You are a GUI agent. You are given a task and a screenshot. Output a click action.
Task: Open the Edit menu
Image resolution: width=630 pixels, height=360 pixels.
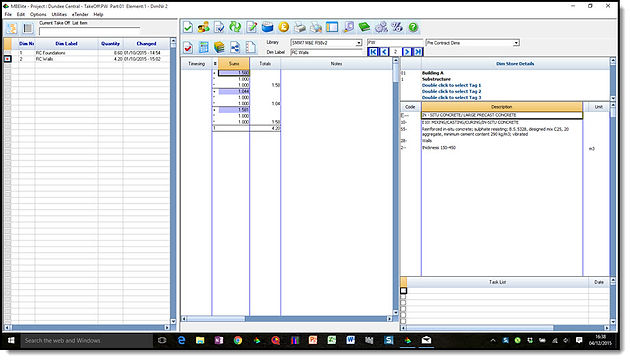pos(20,14)
